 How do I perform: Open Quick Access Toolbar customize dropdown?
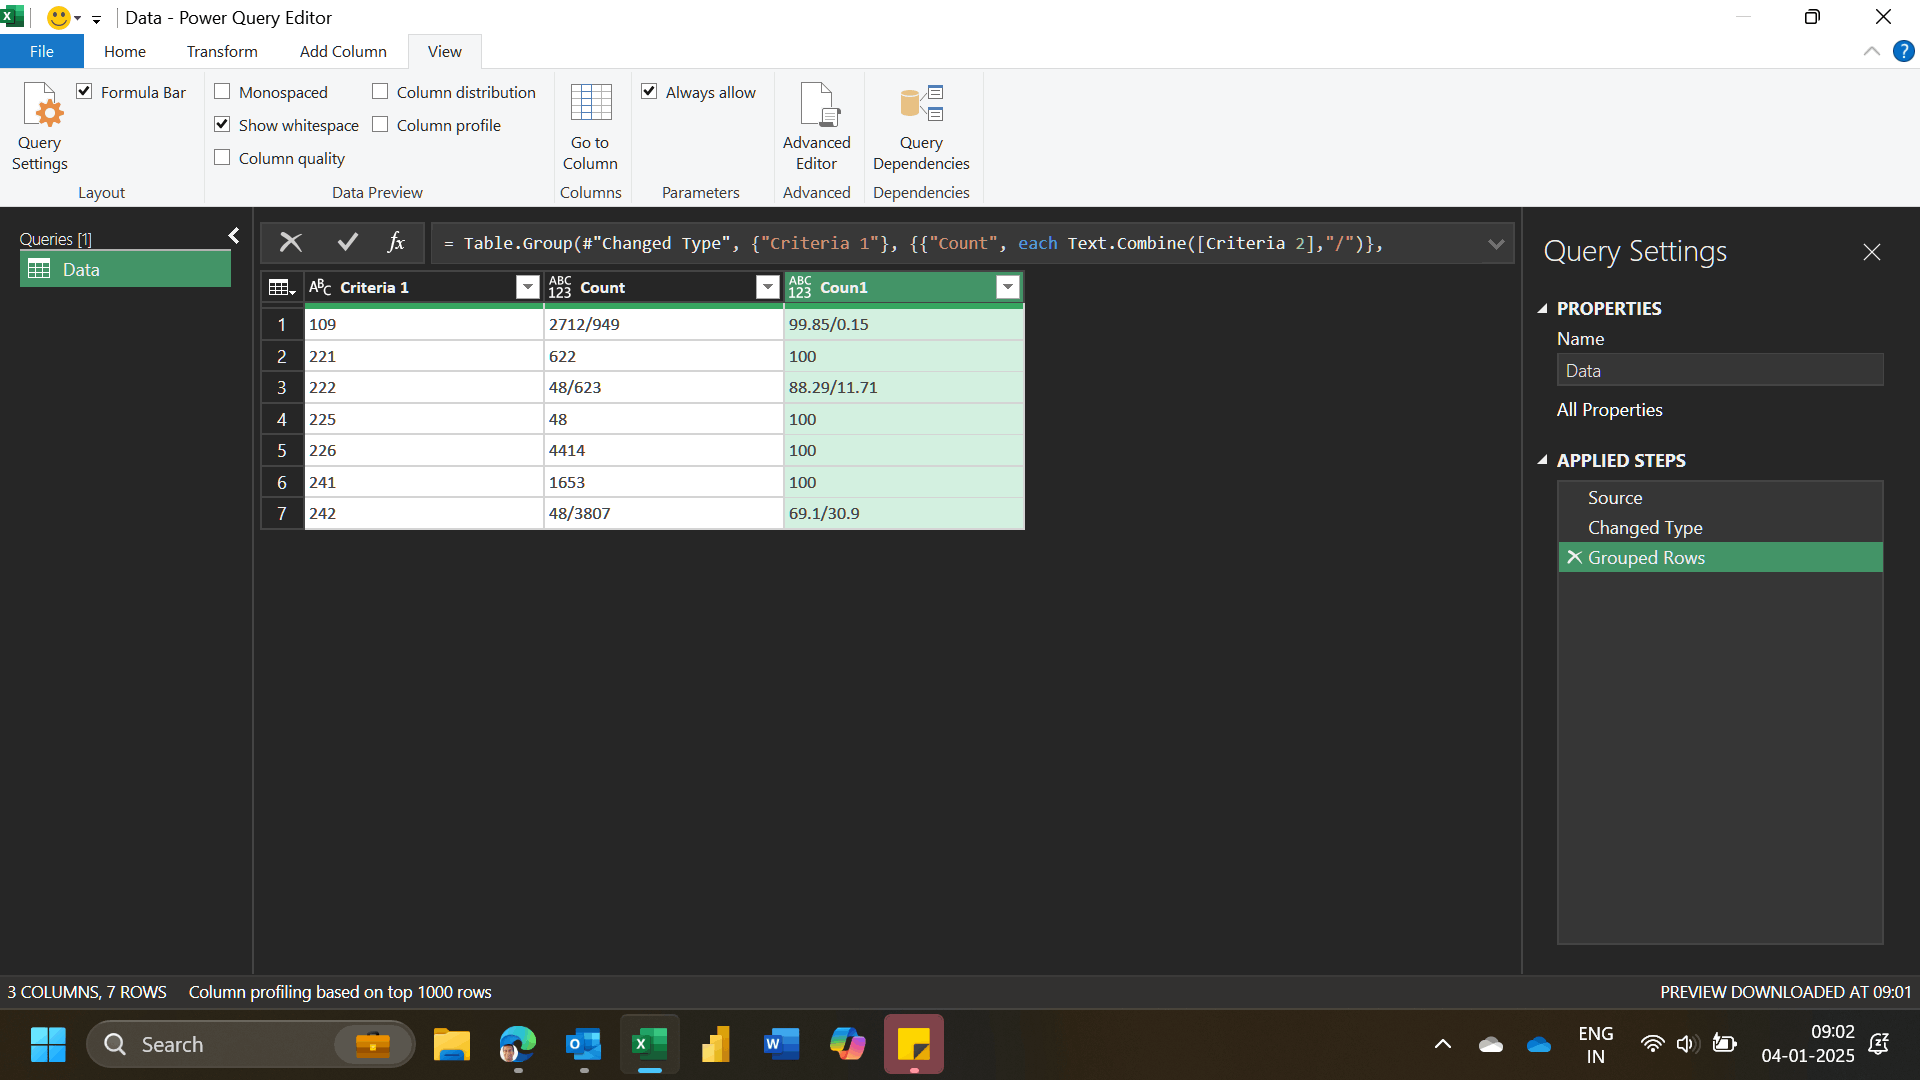pos(97,19)
